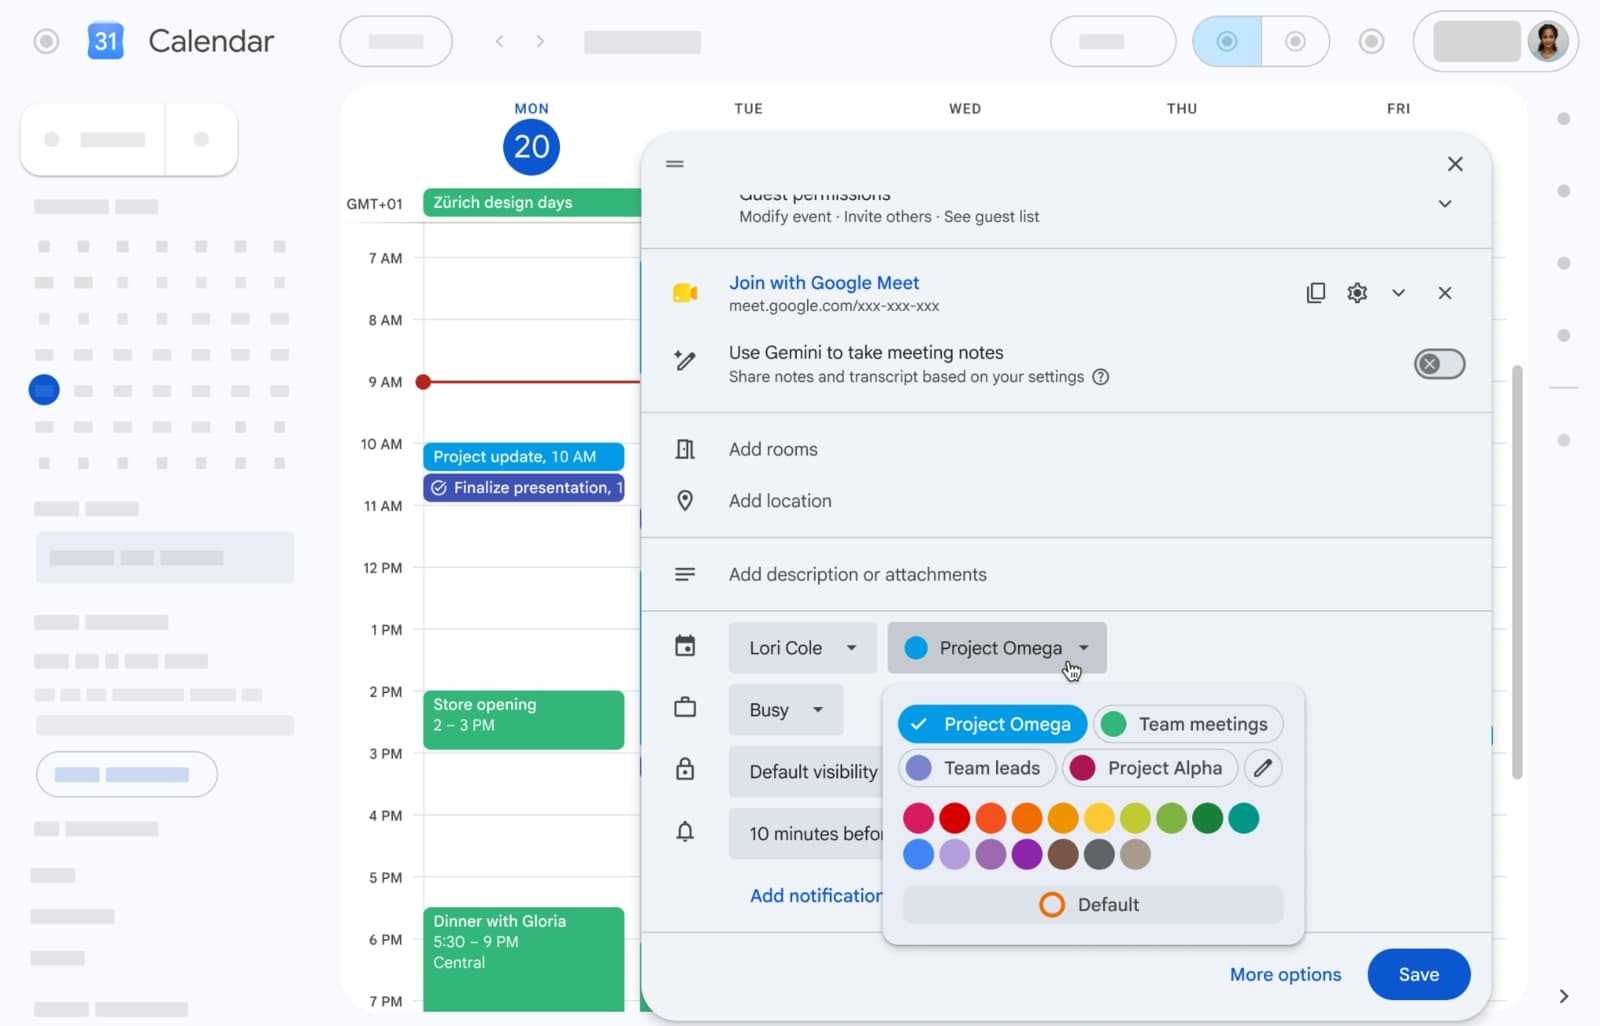
Task: Edit labels with the pencil icon
Action: [1263, 768]
